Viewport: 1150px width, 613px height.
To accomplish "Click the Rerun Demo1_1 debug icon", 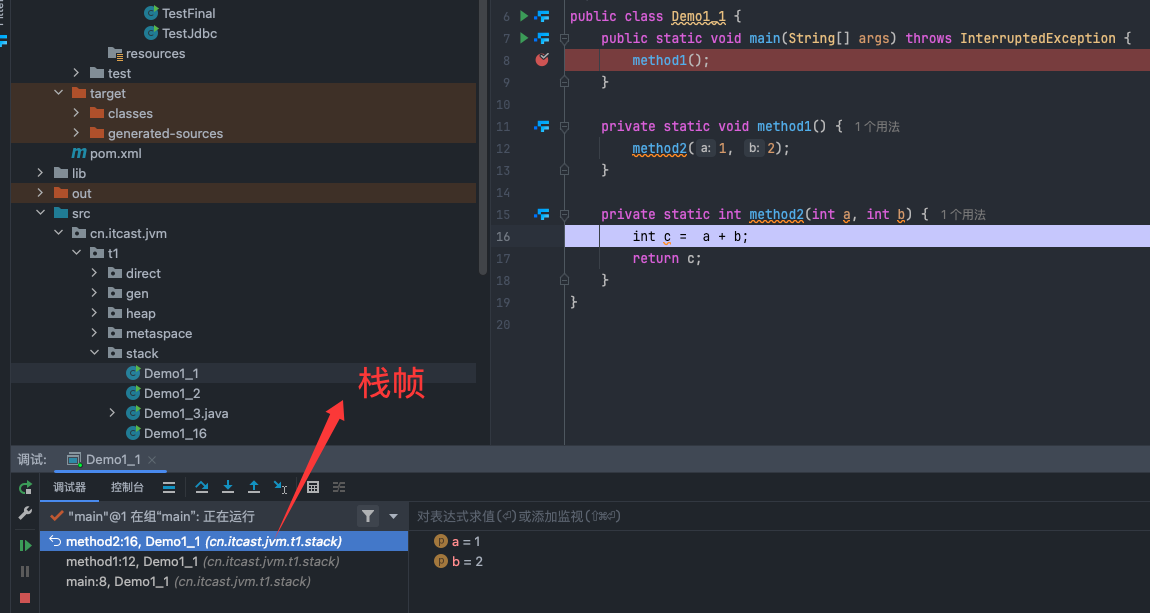I will [25, 488].
